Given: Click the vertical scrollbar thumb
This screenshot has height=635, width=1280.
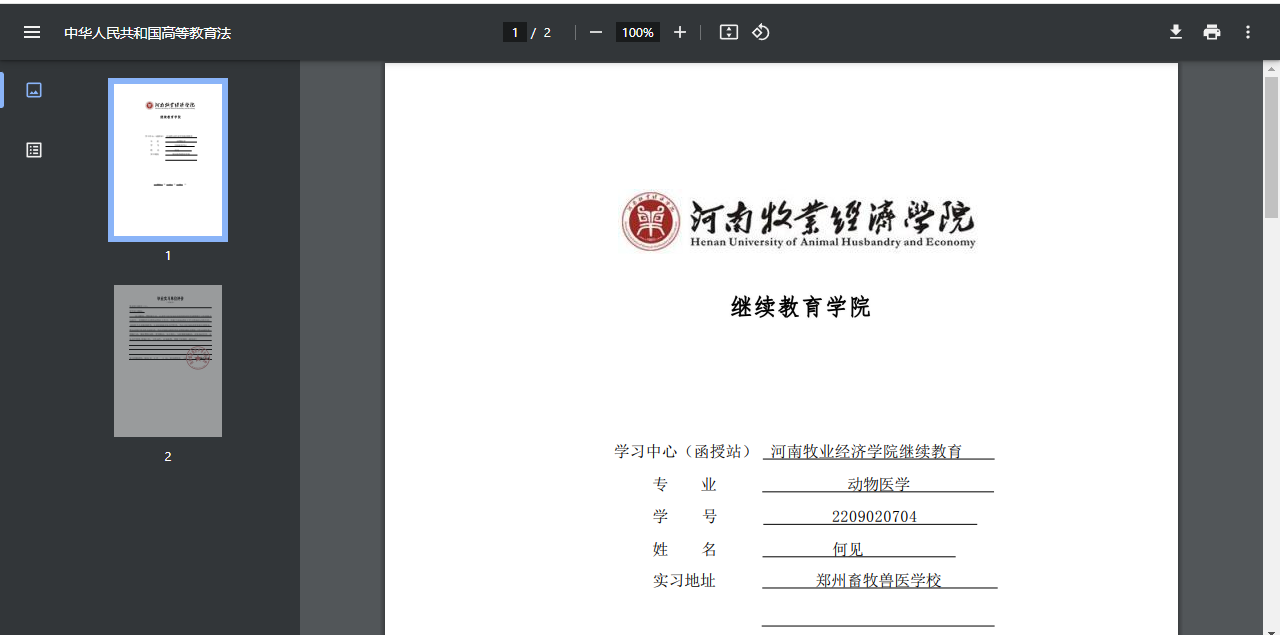Looking at the screenshot, I should click(1271, 145).
